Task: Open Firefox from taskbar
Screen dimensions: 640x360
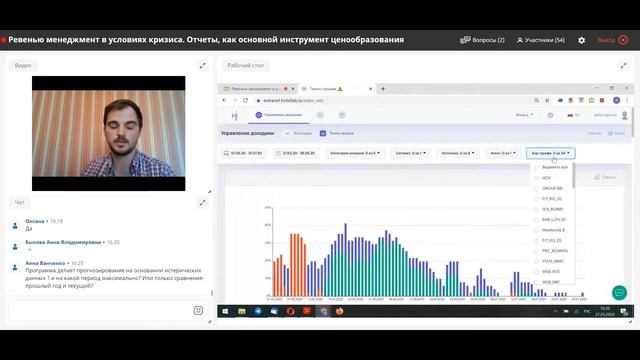Action: click(339, 311)
